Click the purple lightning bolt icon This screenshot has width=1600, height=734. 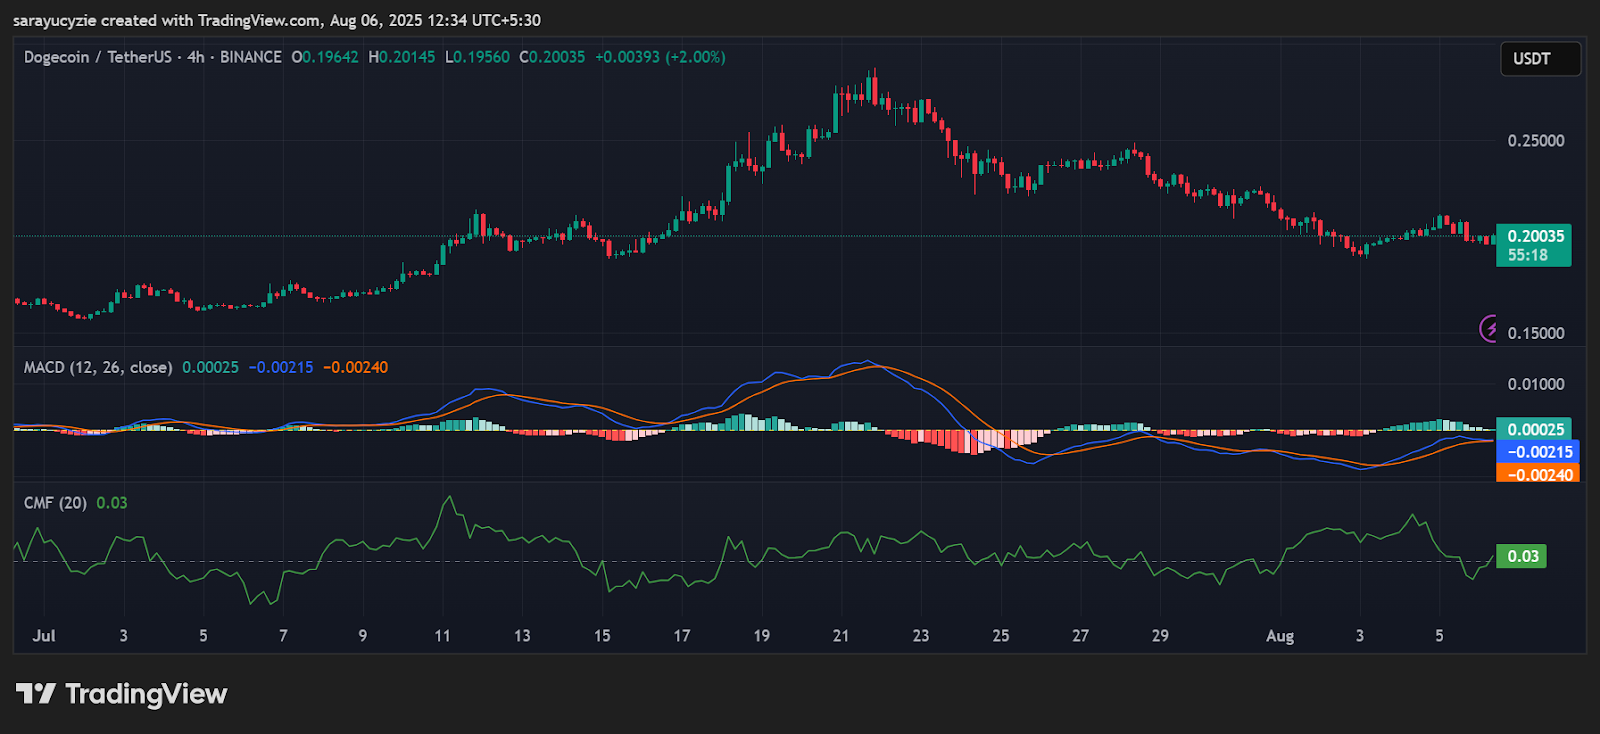[1490, 328]
